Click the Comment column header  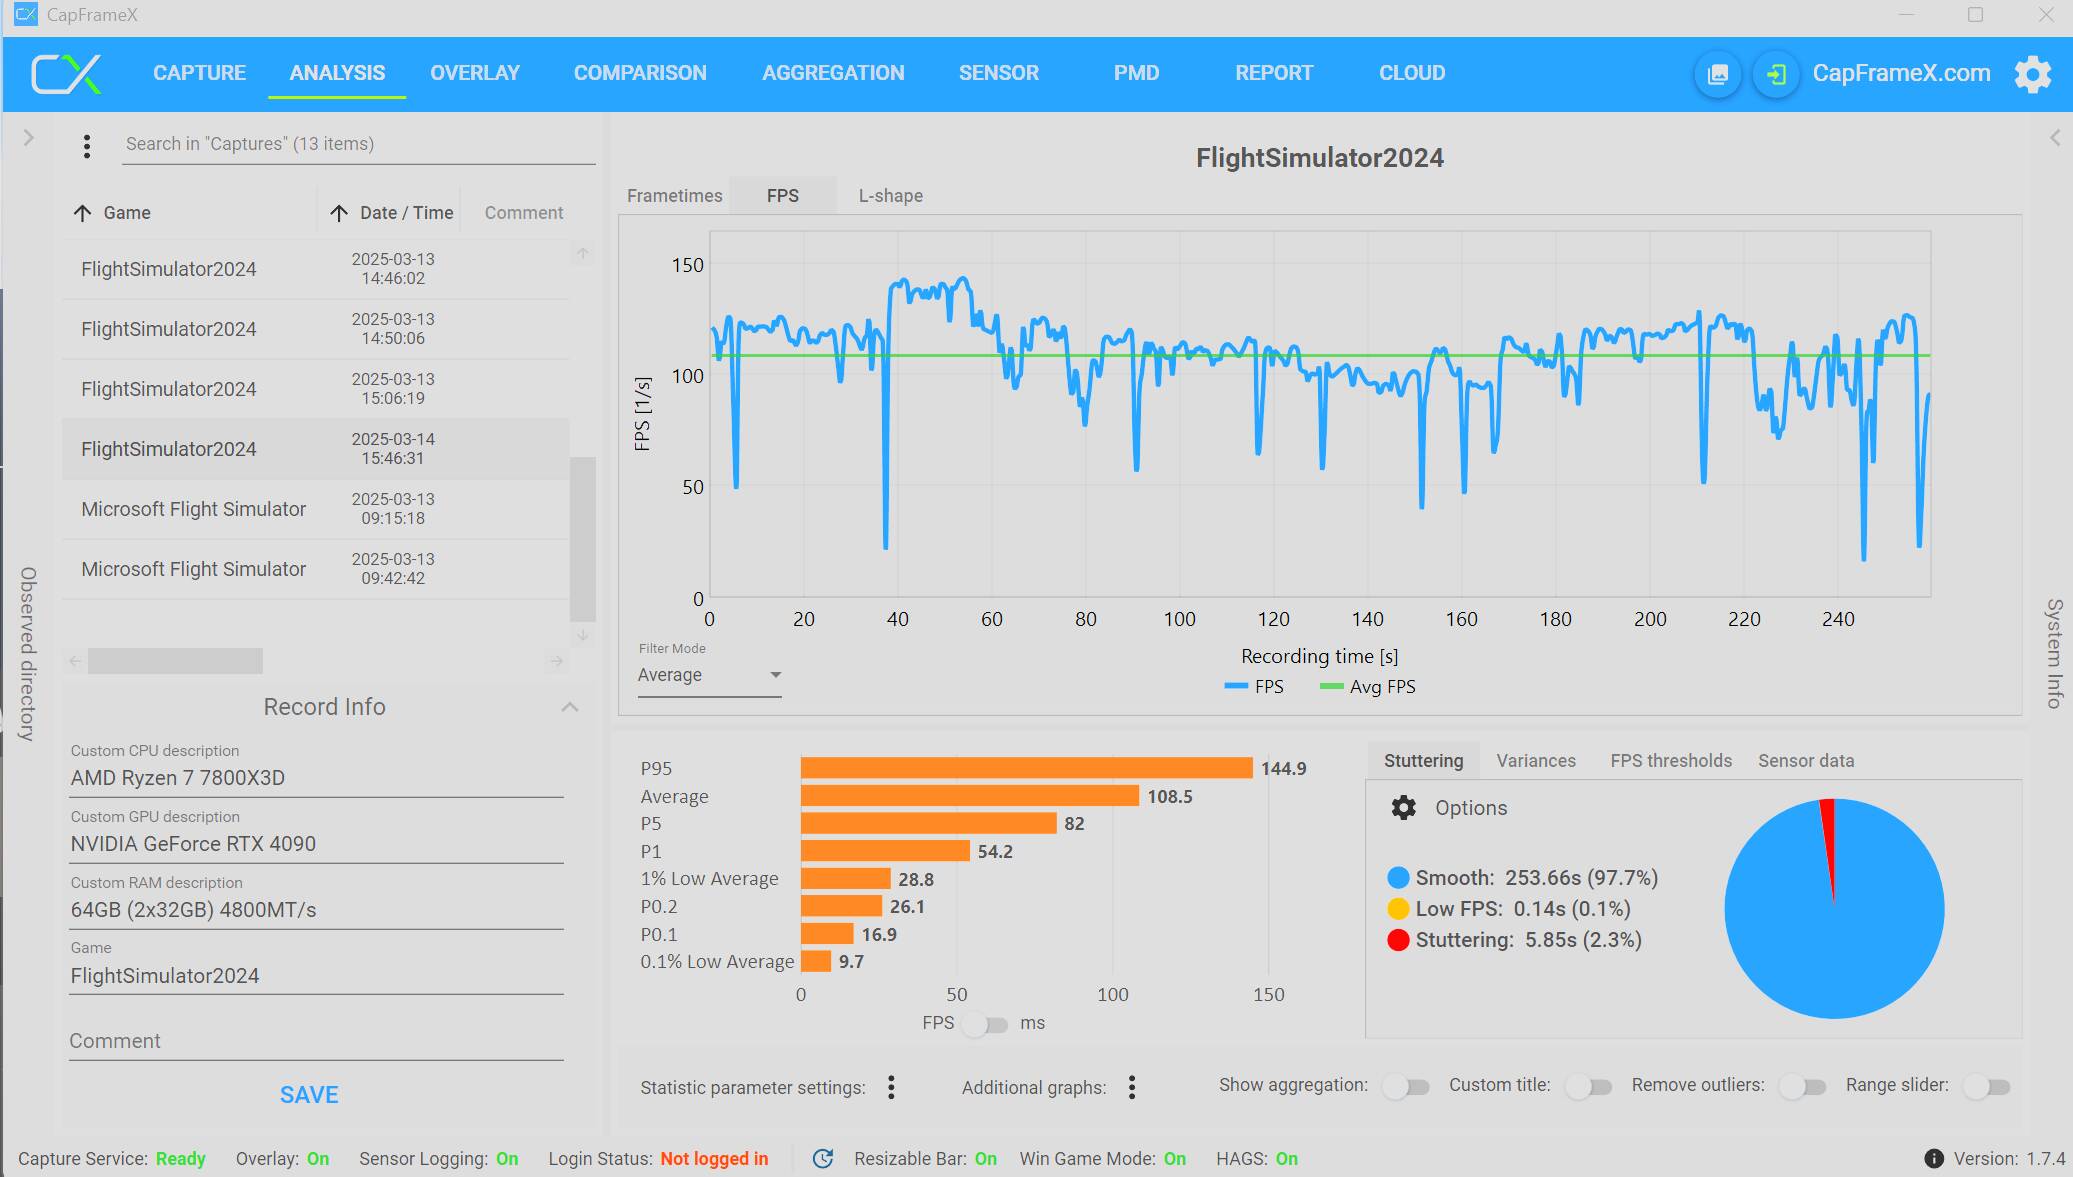tap(524, 213)
